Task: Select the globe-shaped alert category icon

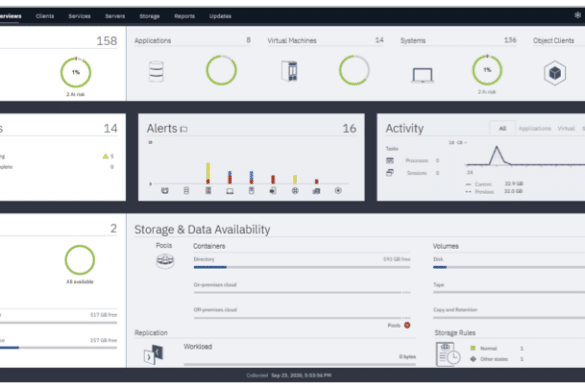Action: tap(295, 191)
